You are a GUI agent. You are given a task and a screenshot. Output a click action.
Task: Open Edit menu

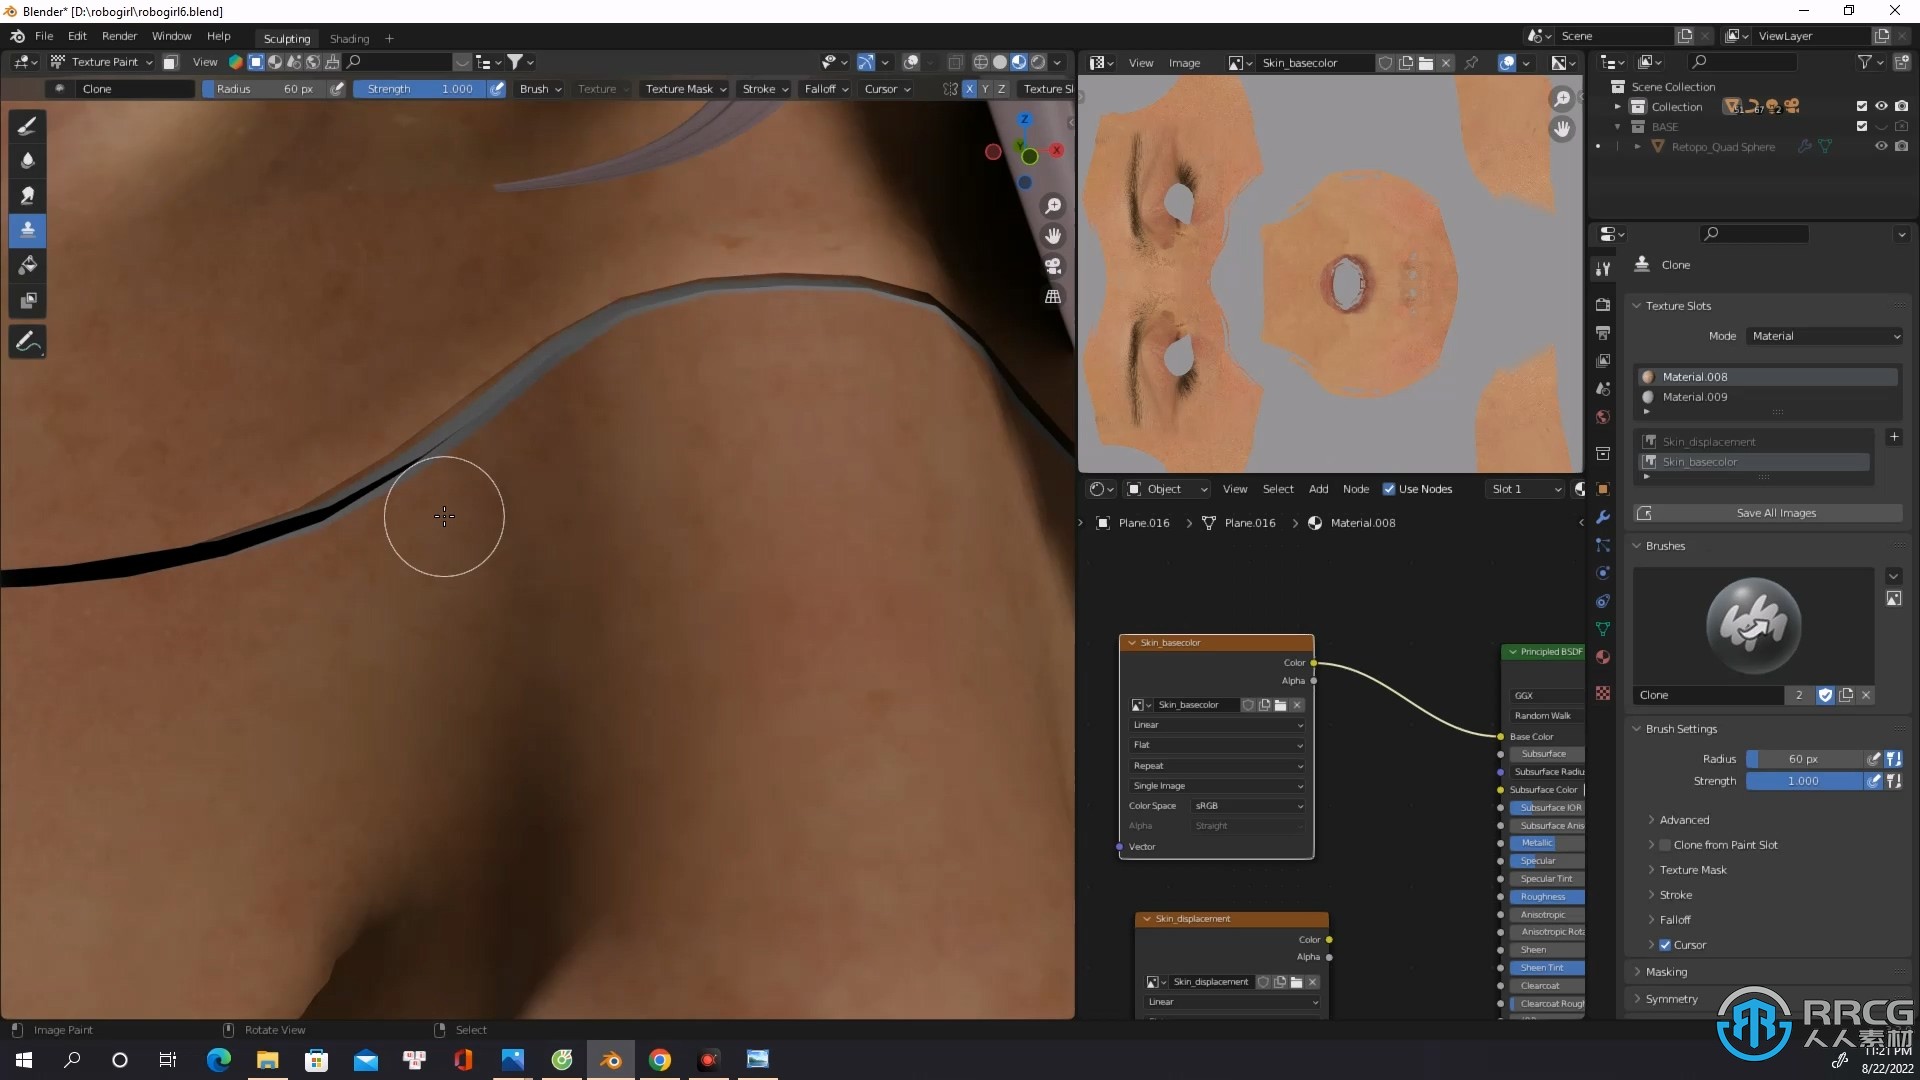tap(77, 36)
